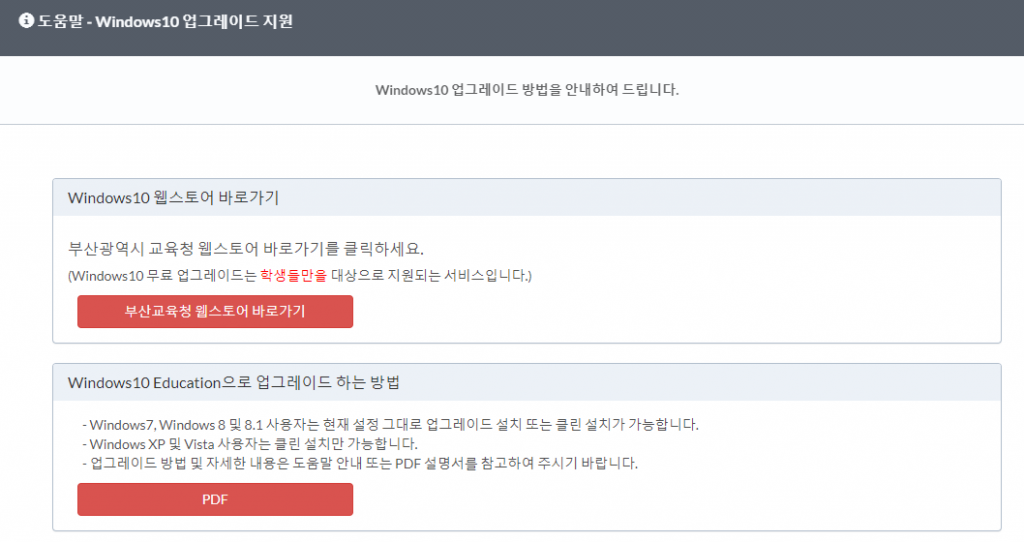Click the Windows7, Windows 8 및 8.1 bullet line

[390, 424]
